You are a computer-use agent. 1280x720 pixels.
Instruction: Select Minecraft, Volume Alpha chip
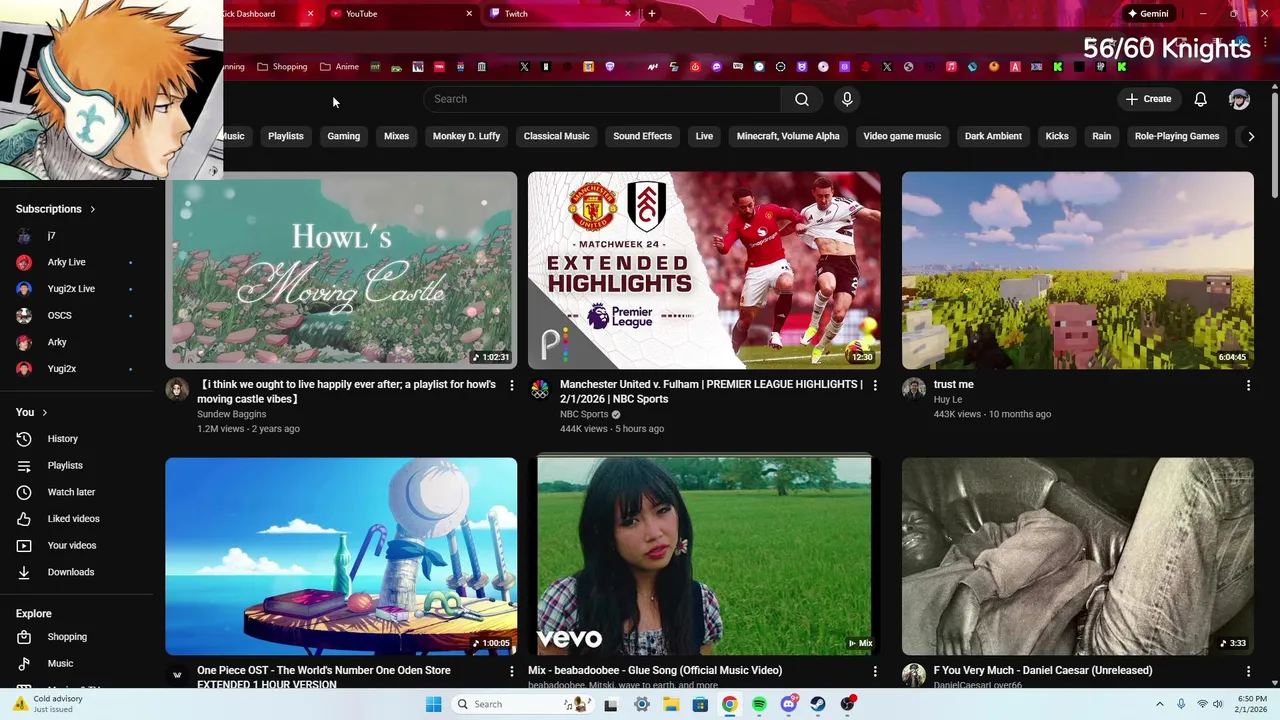(x=788, y=136)
